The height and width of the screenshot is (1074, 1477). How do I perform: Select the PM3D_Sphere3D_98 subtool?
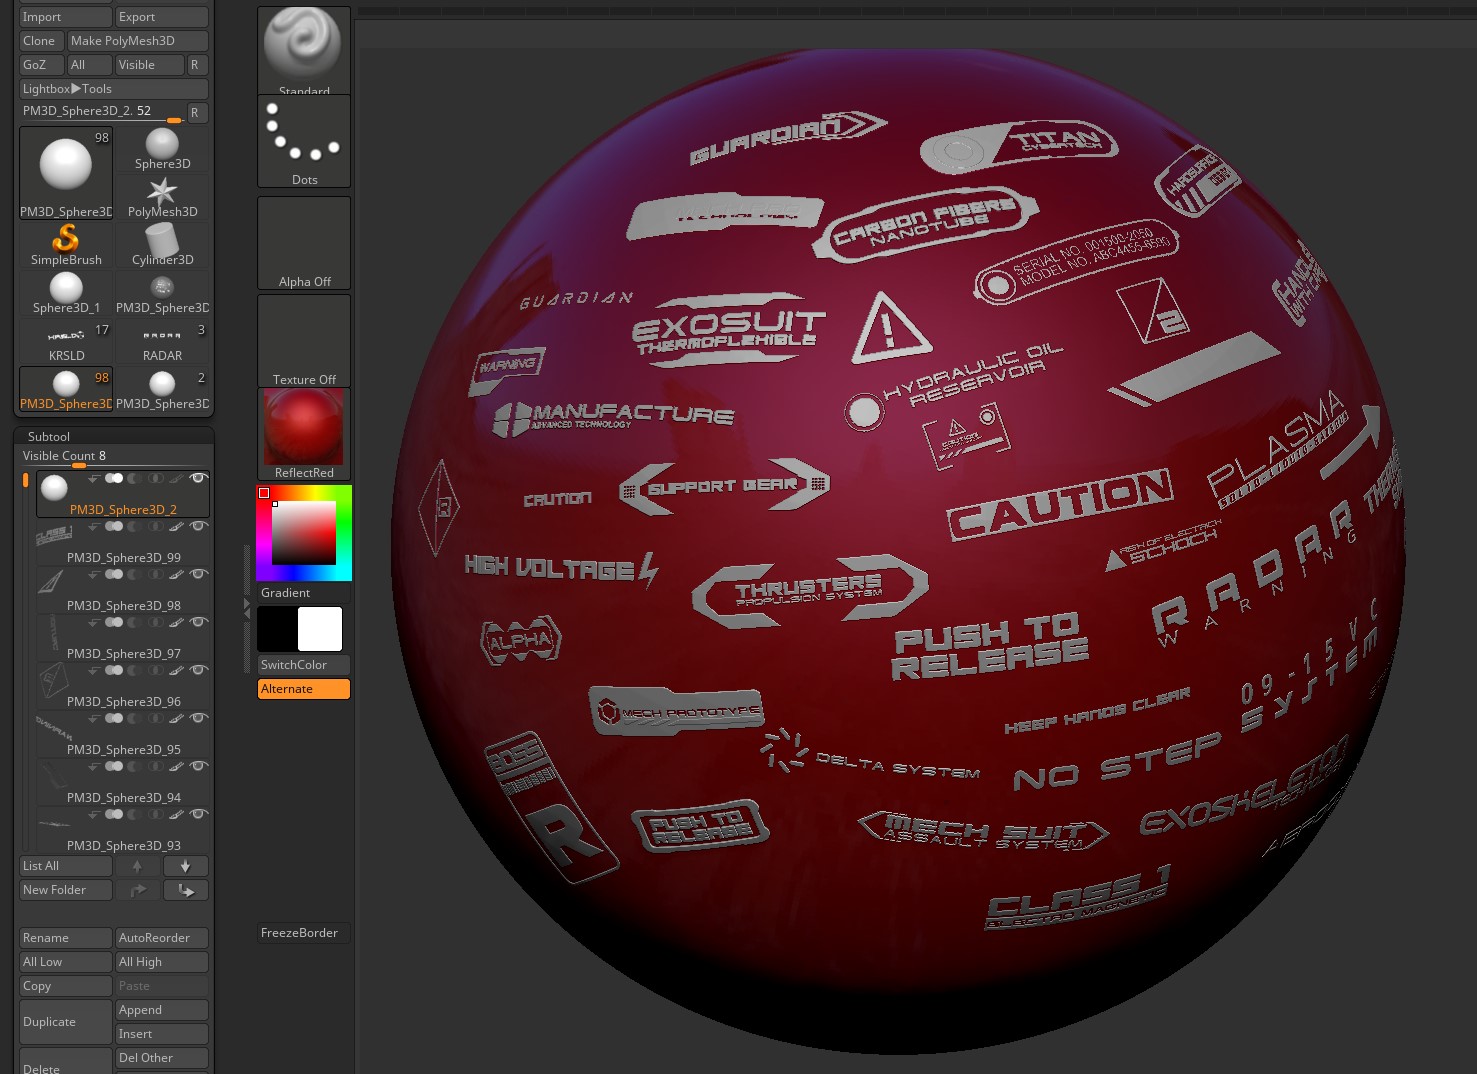(123, 591)
